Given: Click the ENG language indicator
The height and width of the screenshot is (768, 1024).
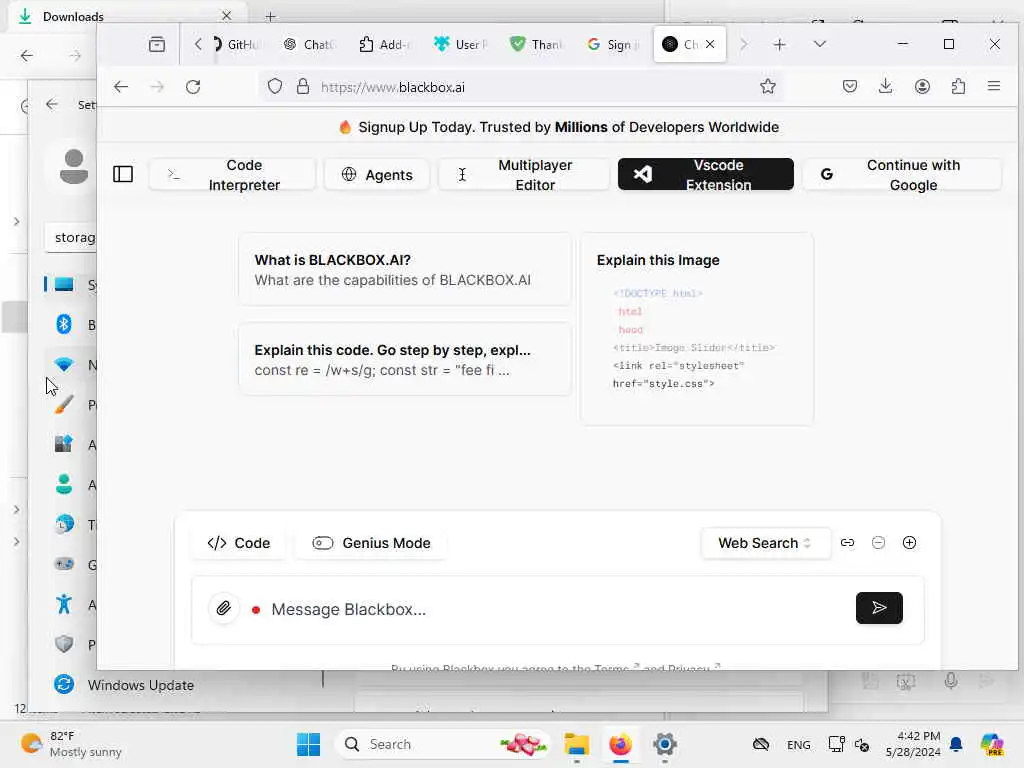Looking at the screenshot, I should (x=799, y=744).
